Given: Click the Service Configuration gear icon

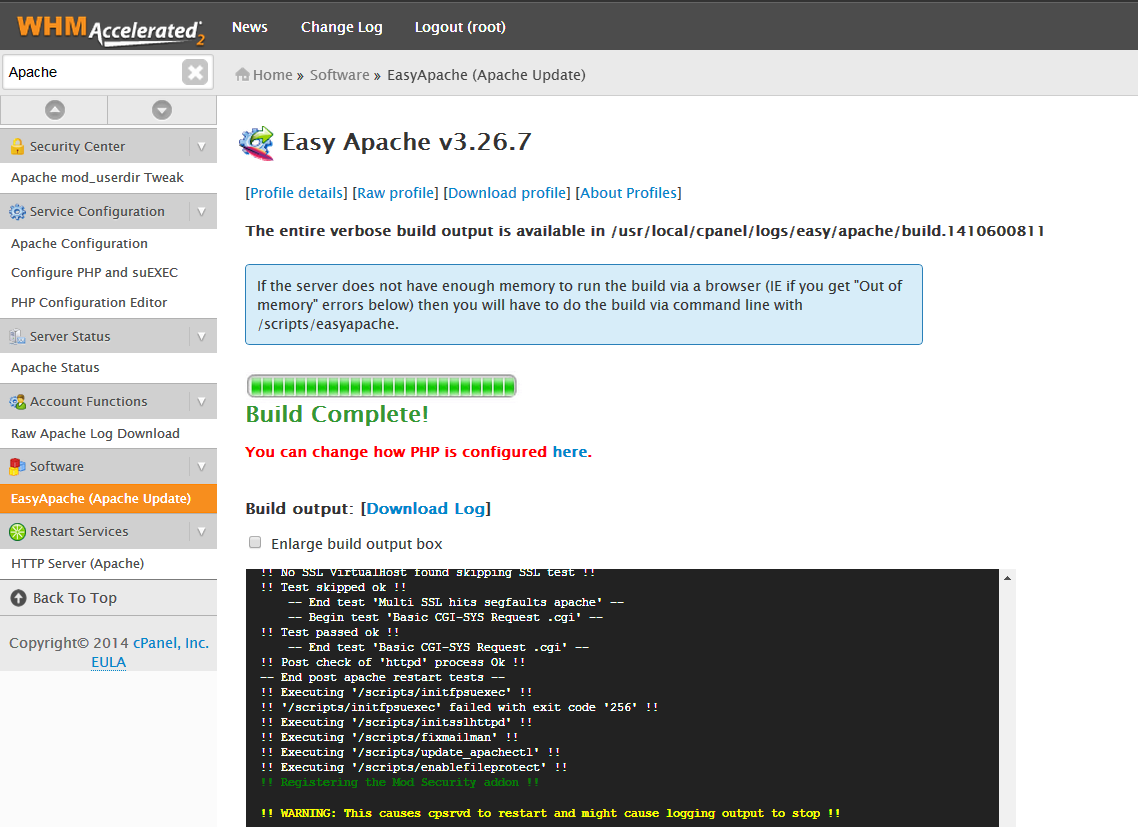Looking at the screenshot, I should (x=17, y=212).
